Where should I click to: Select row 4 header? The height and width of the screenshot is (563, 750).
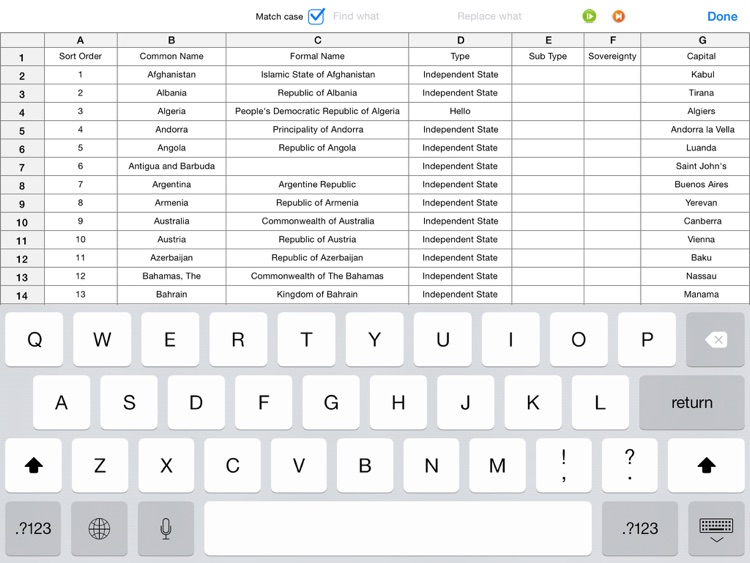[22, 112]
